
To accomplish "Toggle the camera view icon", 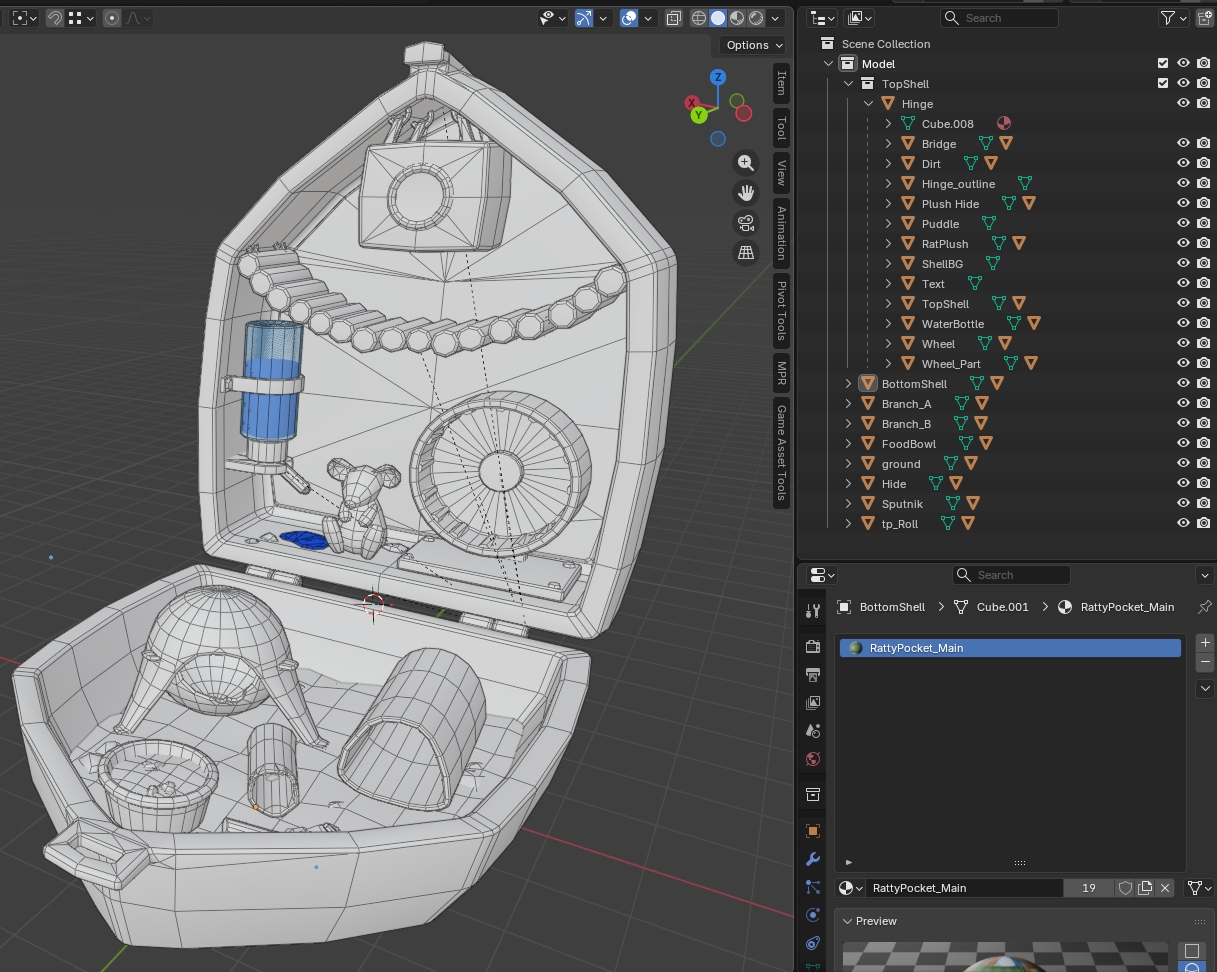I will pos(745,223).
